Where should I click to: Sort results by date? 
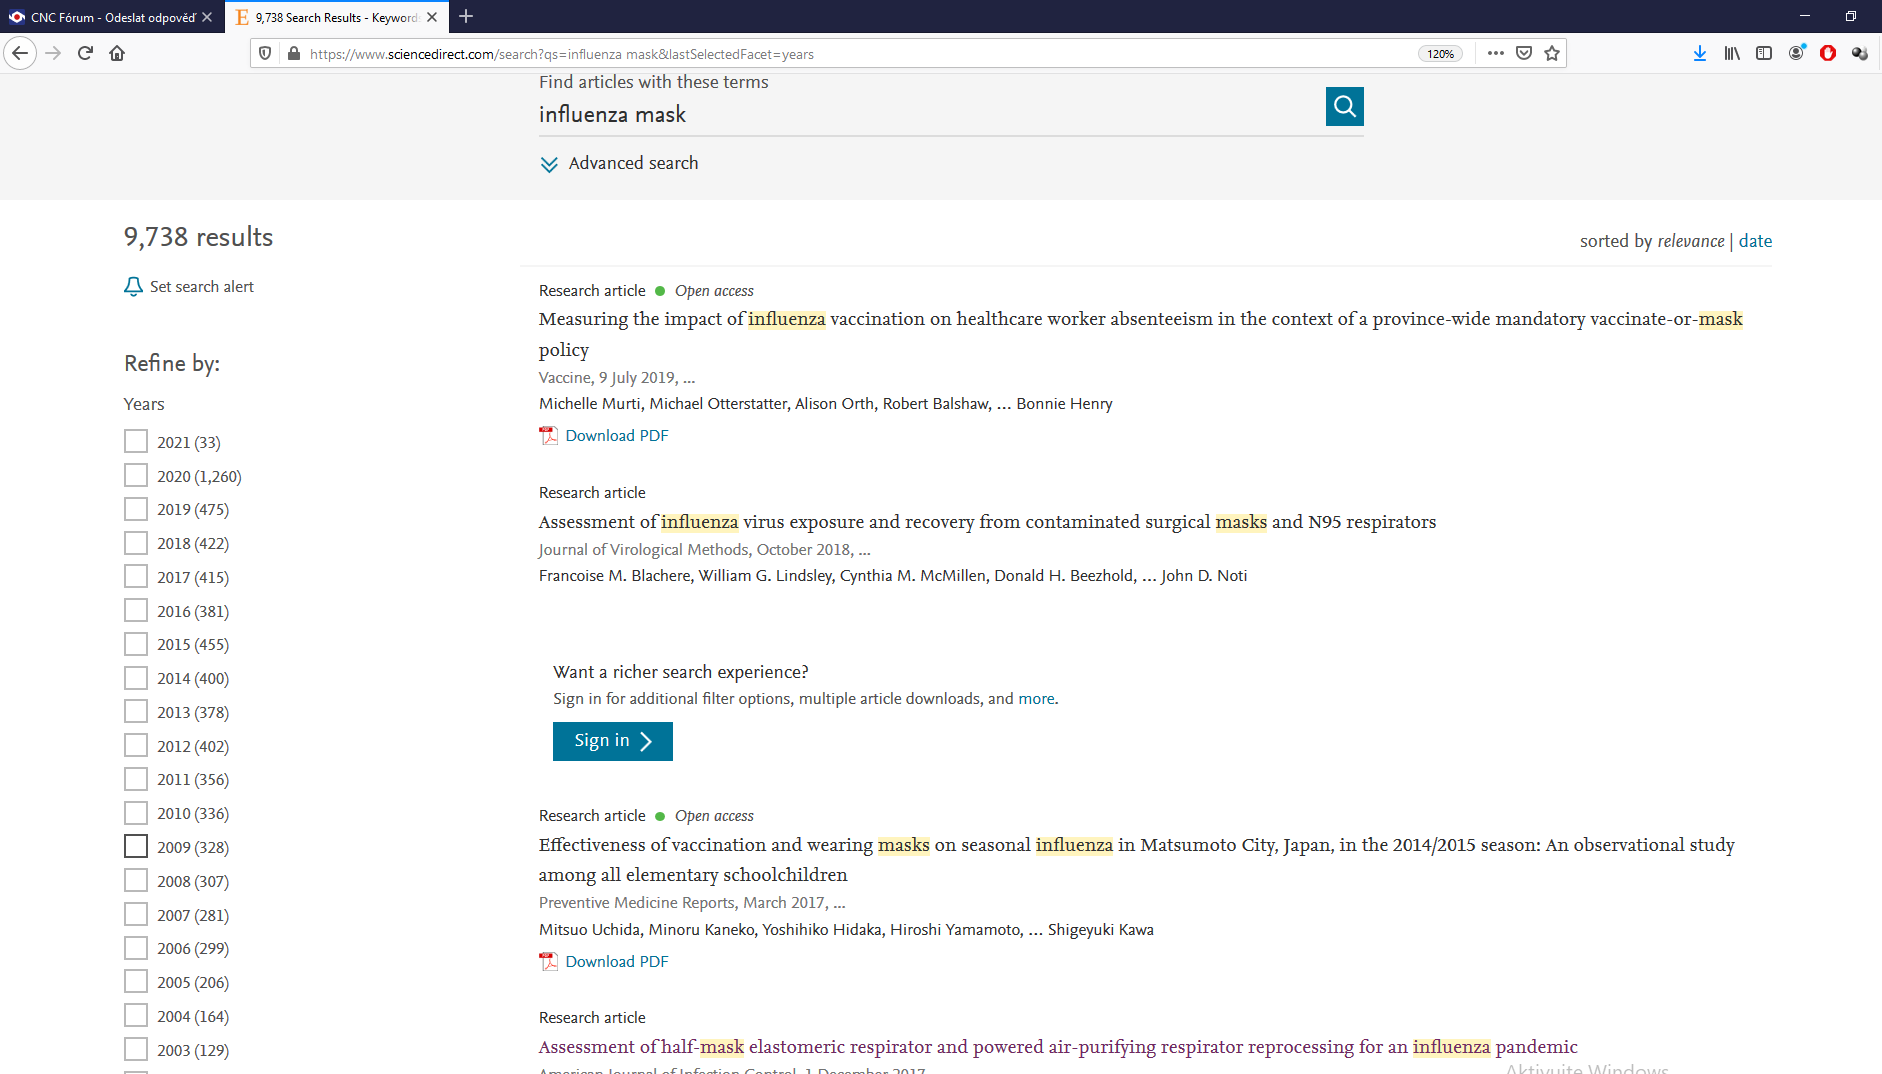tap(1755, 241)
